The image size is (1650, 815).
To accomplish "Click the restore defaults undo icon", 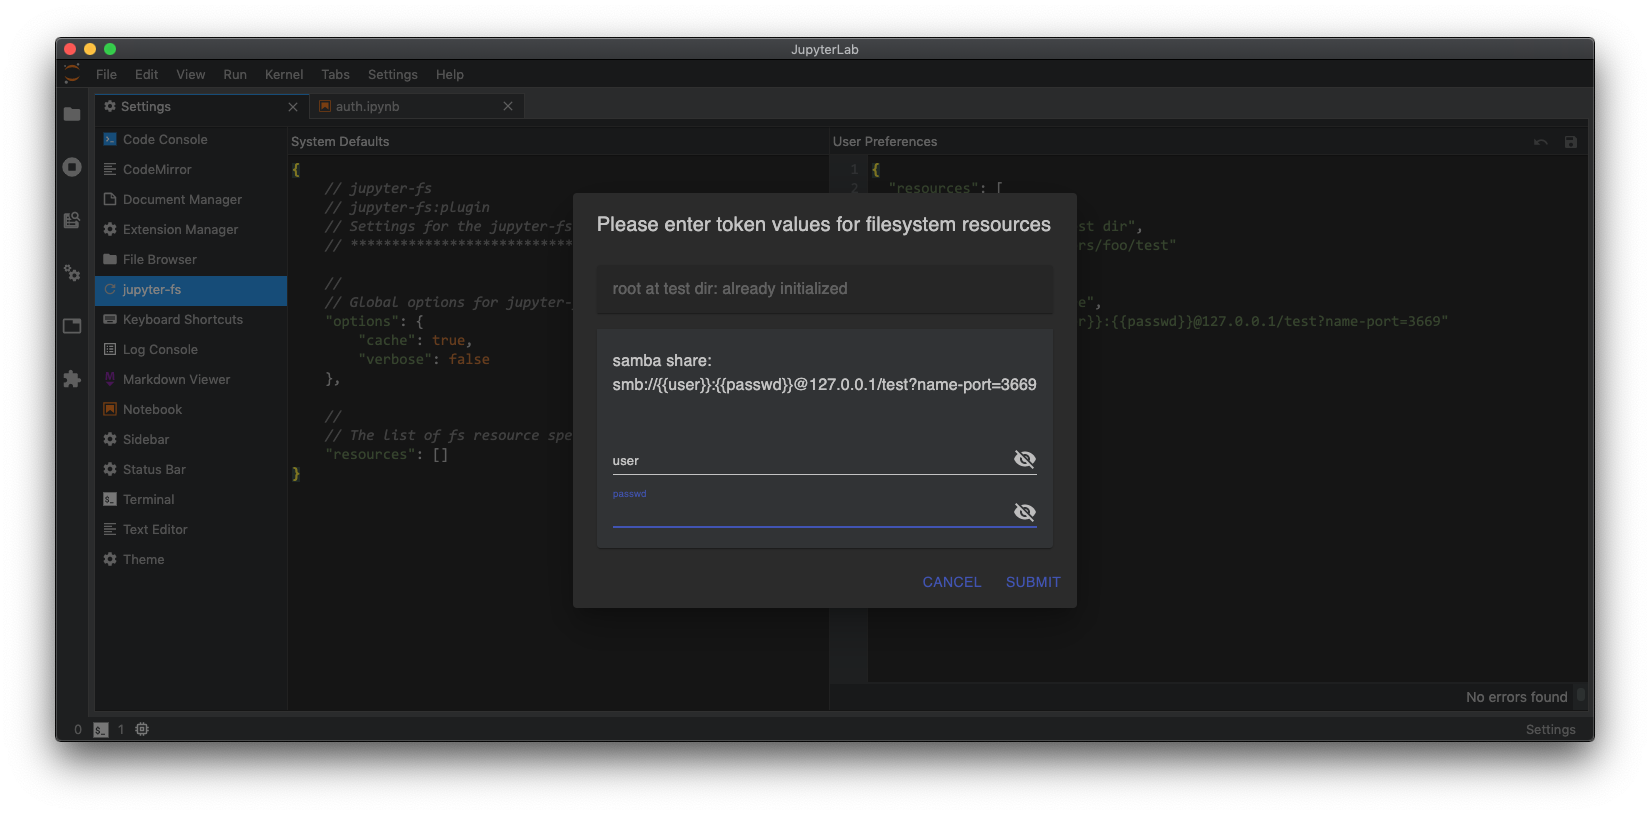I will pos(1540,142).
